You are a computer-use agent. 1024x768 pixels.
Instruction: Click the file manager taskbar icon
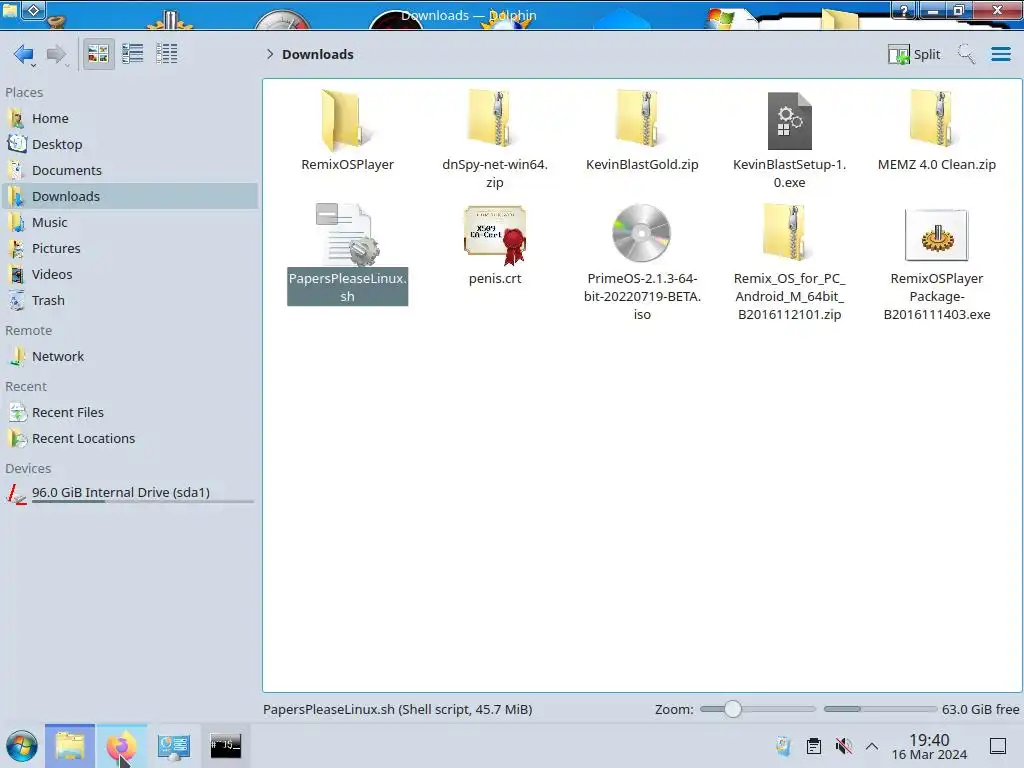coord(70,746)
